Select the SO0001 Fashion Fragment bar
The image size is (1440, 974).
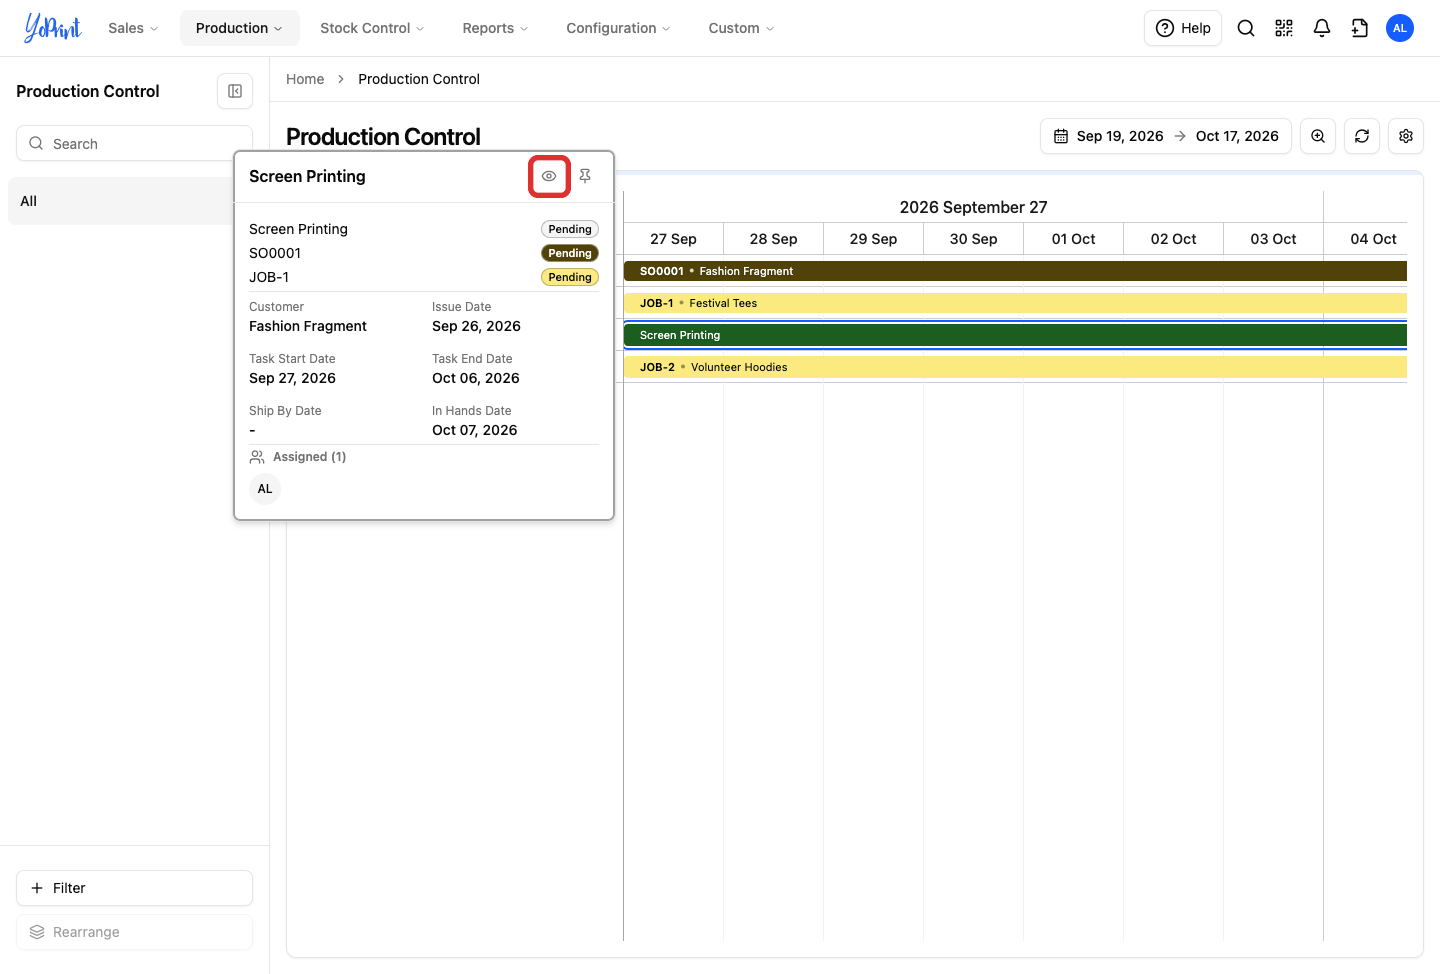click(x=1015, y=271)
